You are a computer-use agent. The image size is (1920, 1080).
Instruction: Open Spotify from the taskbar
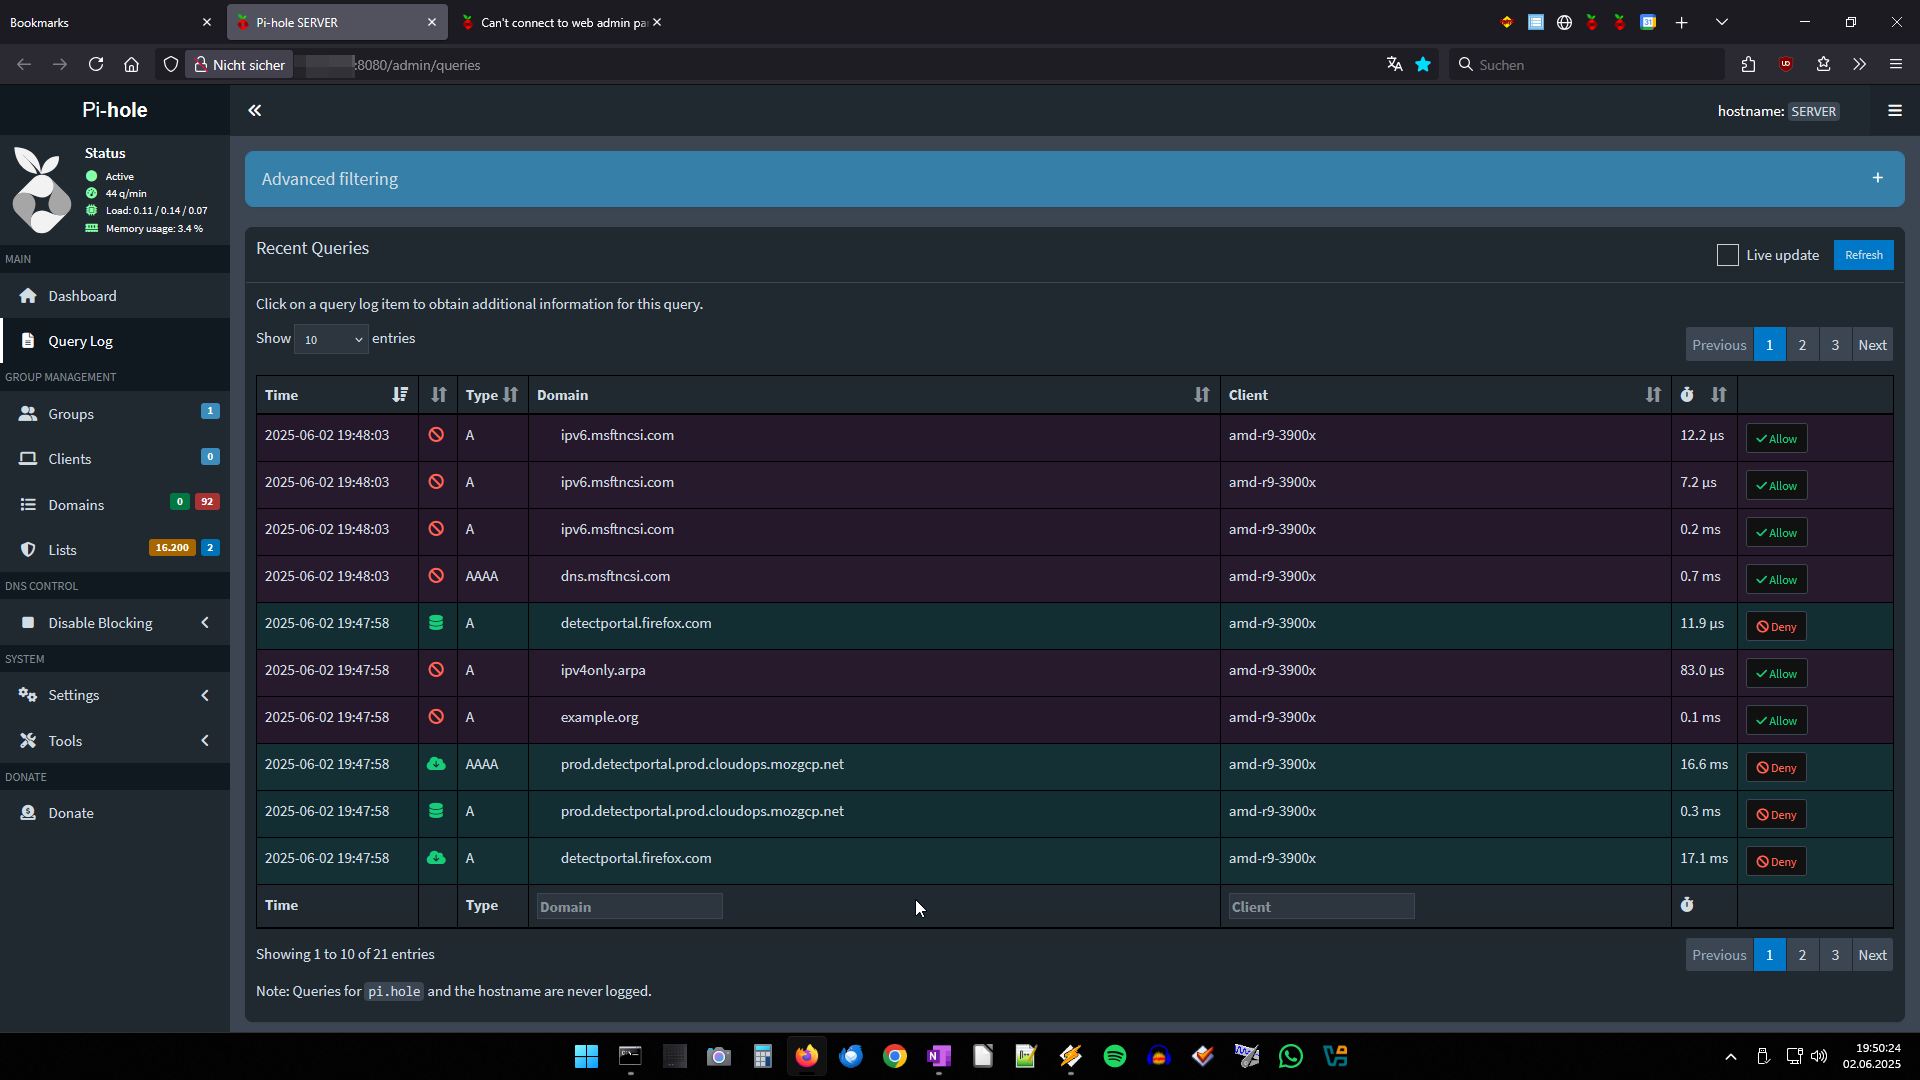coord(1114,1056)
